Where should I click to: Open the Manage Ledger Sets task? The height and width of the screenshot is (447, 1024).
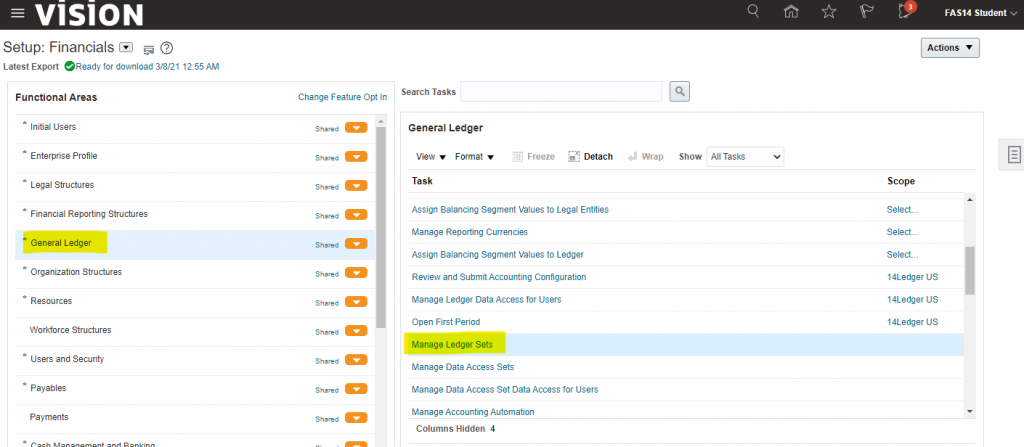458,345
